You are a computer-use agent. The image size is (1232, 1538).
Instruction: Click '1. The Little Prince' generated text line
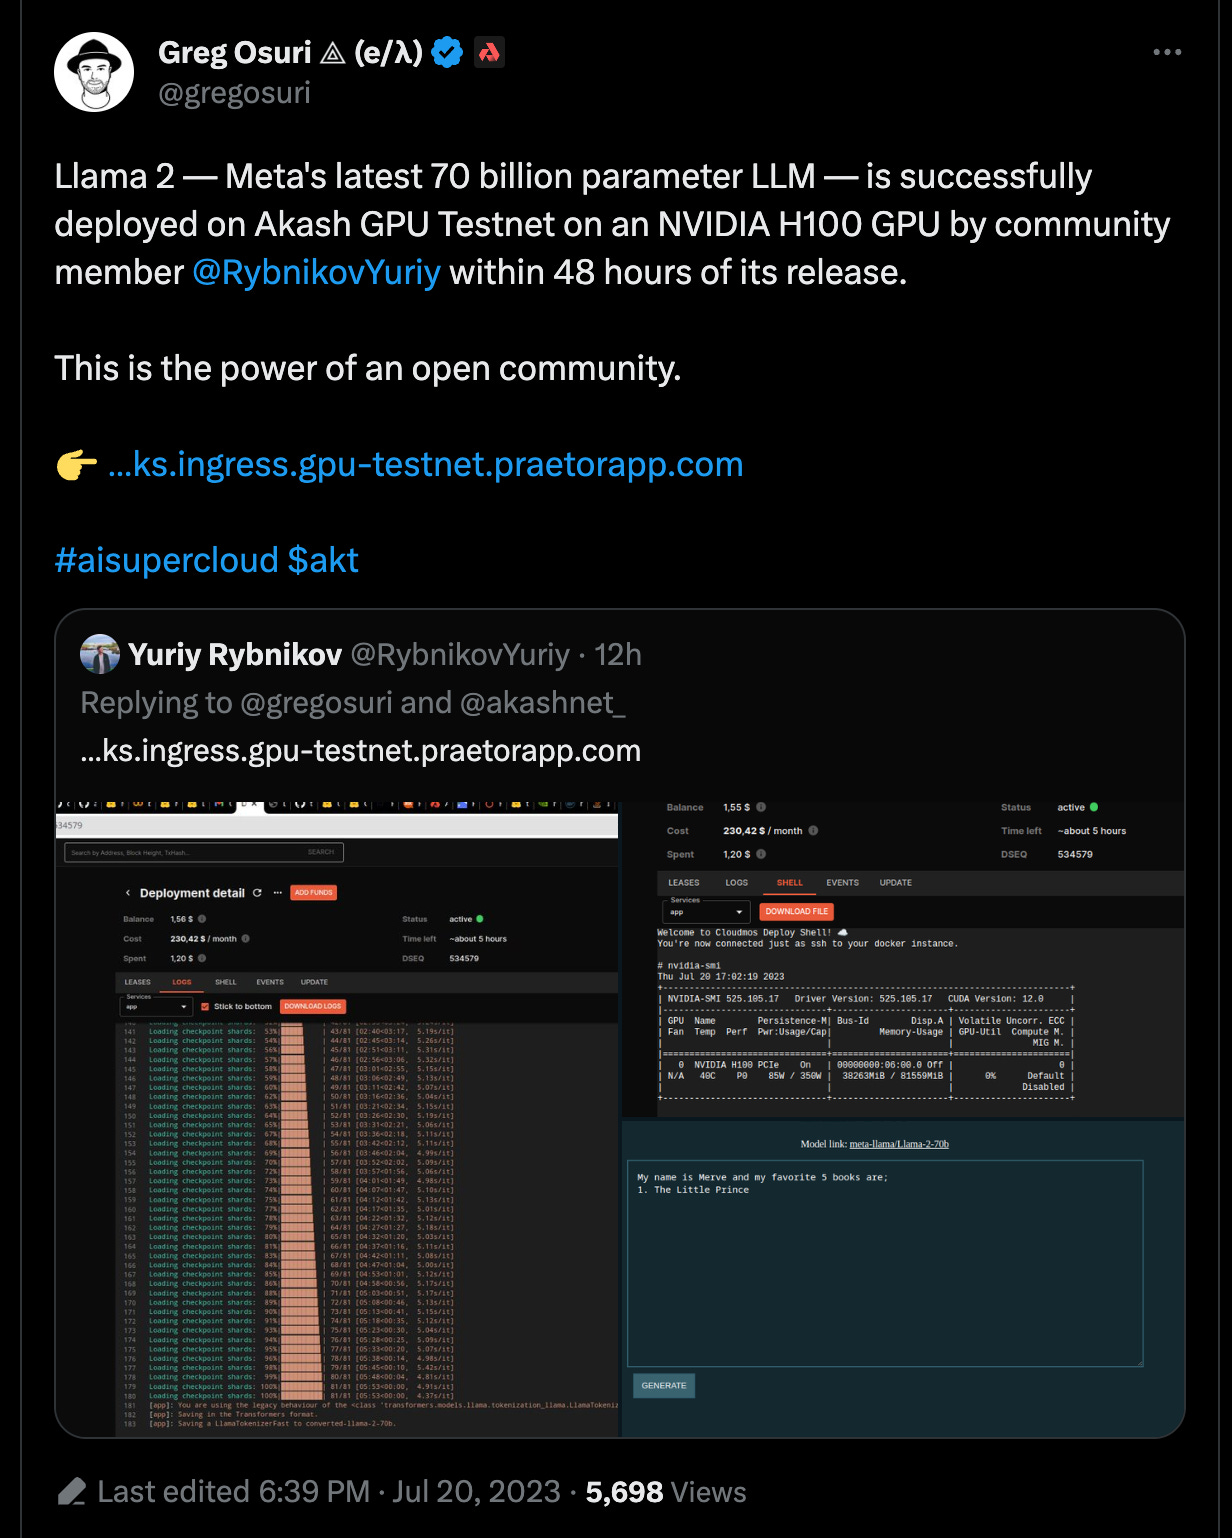point(693,1190)
